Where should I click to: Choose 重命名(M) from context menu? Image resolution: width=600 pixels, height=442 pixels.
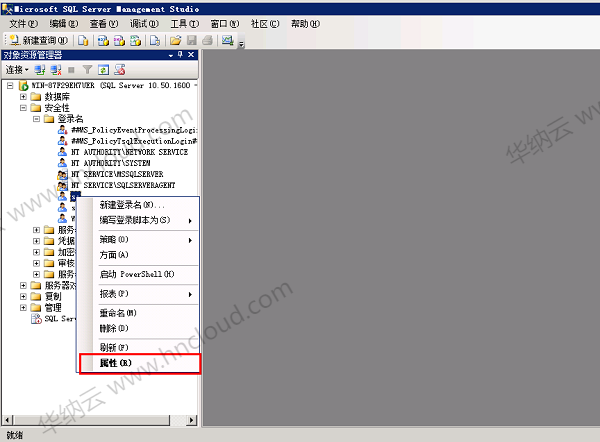point(139,313)
